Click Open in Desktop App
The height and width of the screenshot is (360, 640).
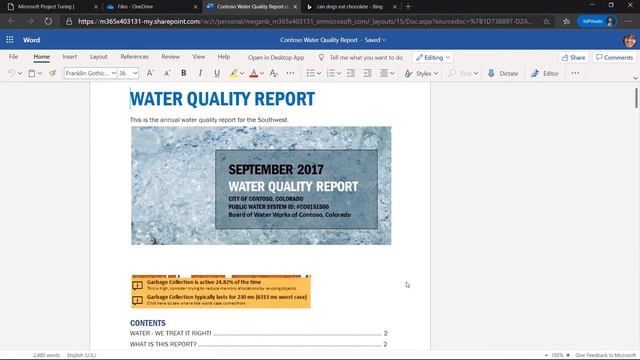[x=276, y=58]
